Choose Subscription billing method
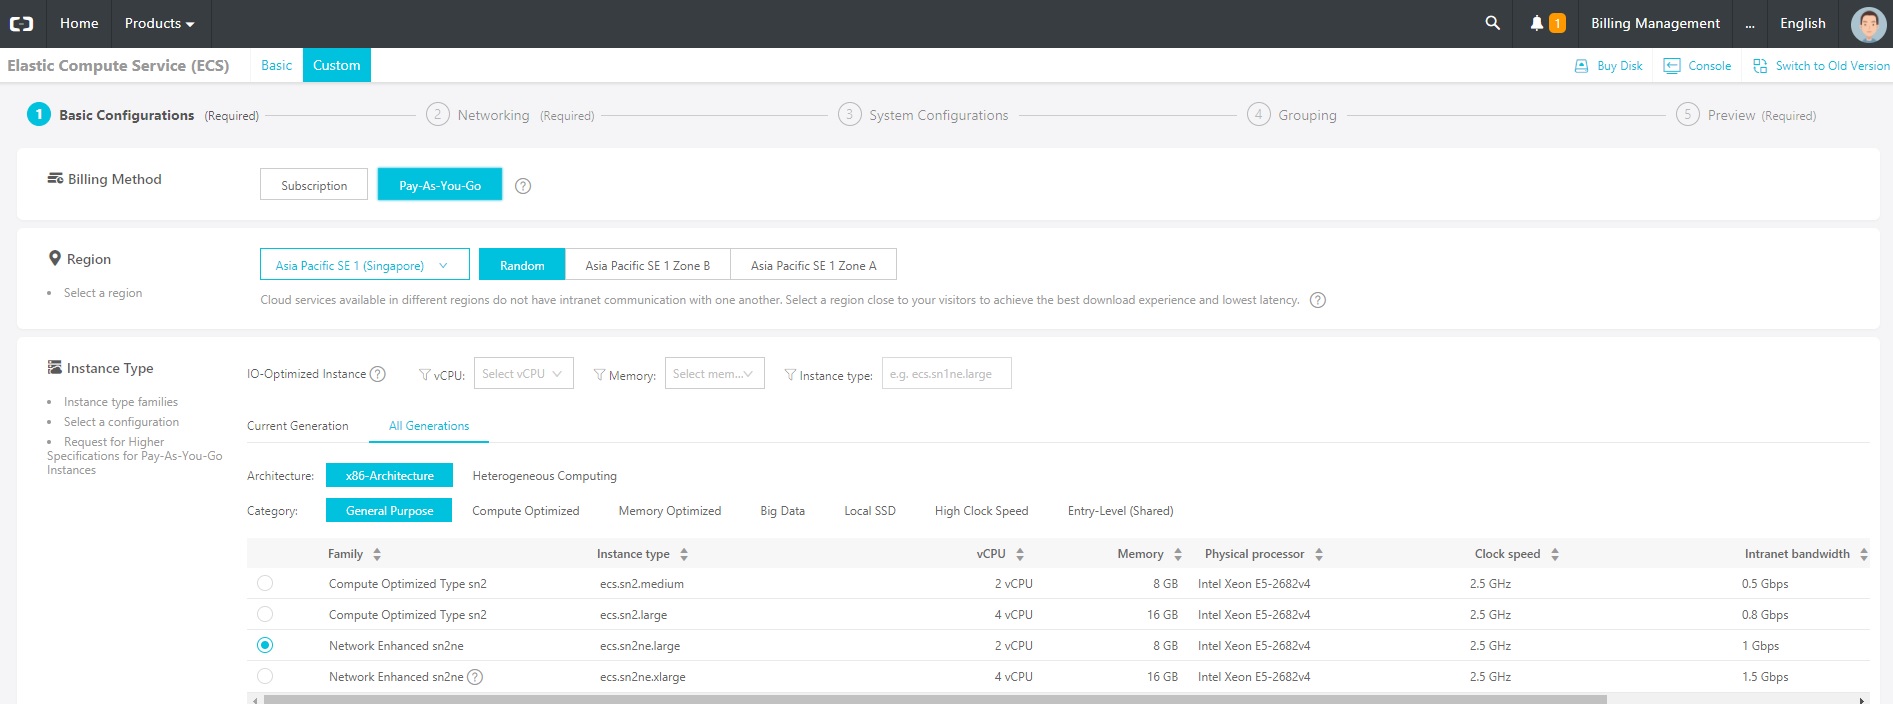The width and height of the screenshot is (1893, 704). click(314, 185)
